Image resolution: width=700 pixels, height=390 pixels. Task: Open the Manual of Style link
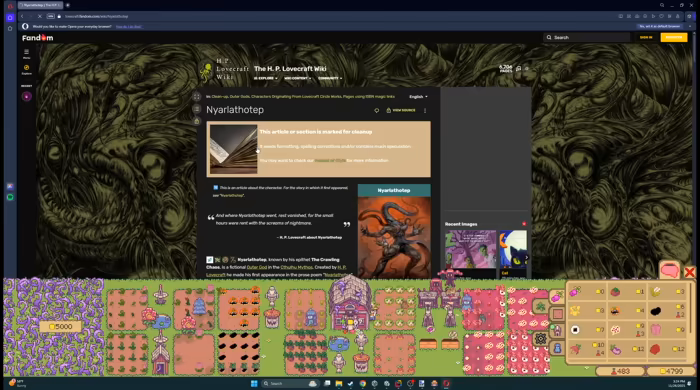pyautogui.click(x=330, y=161)
